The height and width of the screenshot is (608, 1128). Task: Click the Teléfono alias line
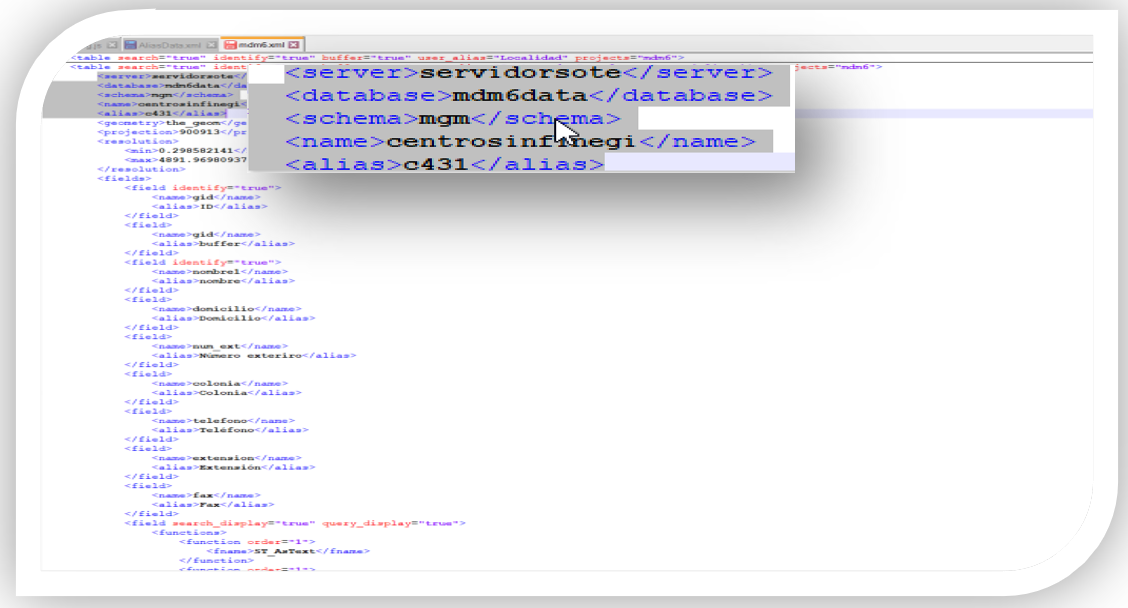click(x=230, y=430)
